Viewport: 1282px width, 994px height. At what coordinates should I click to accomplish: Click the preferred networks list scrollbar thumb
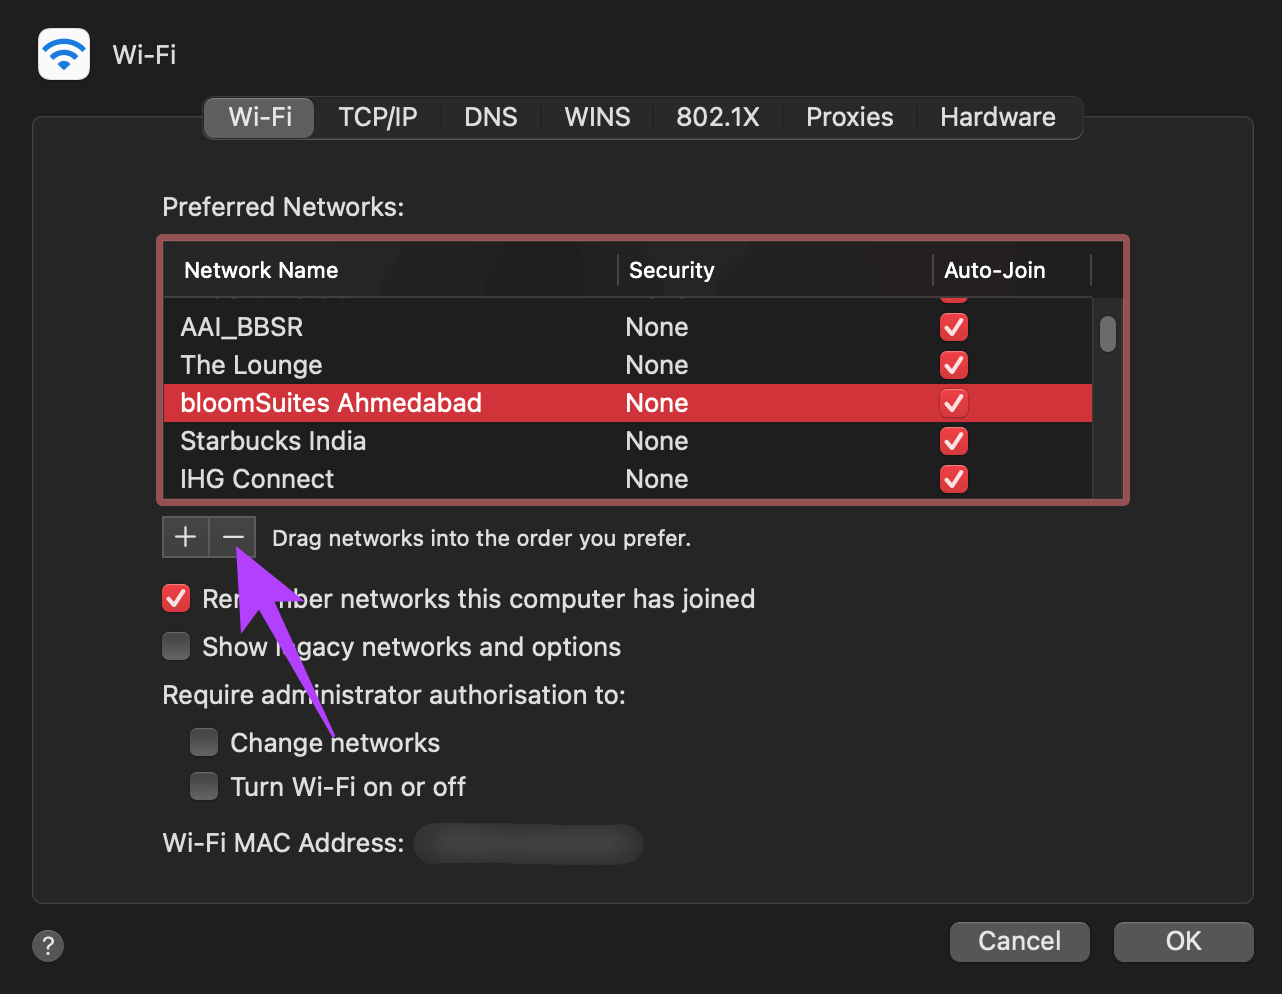(1107, 334)
